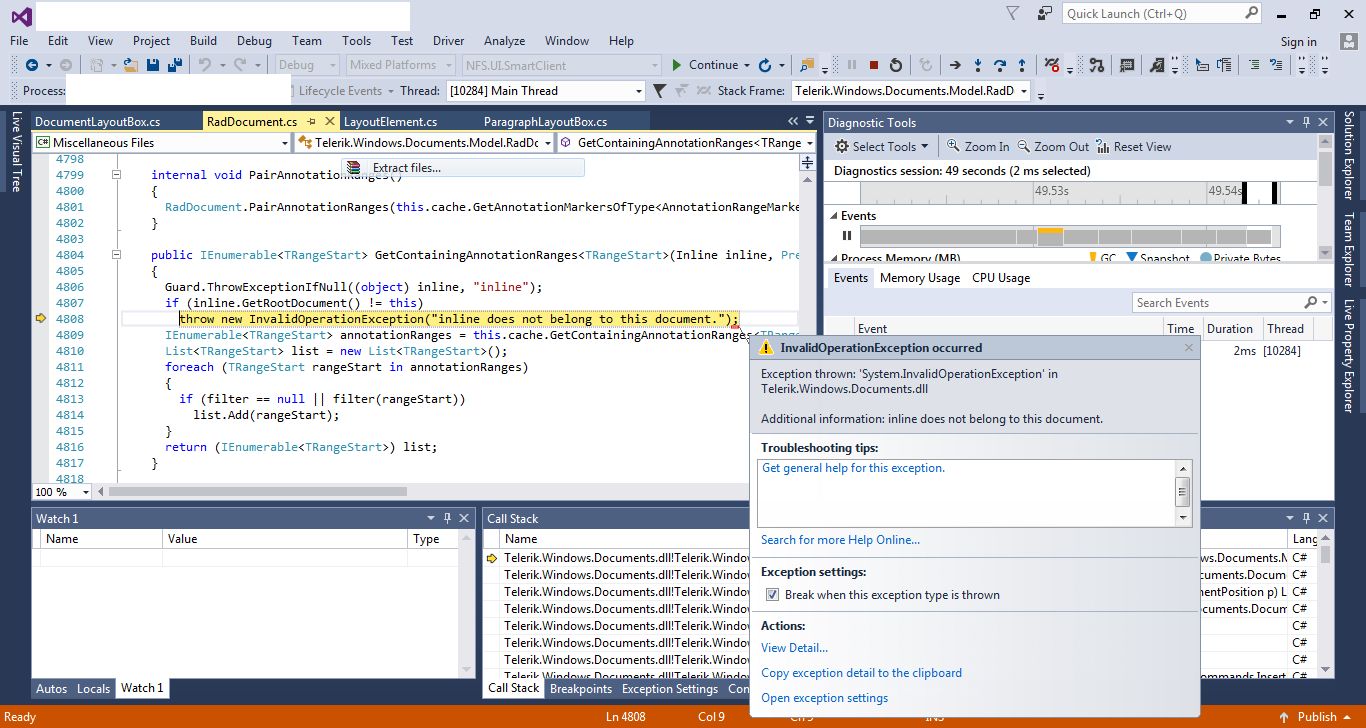The image size is (1366, 728).
Task: Switch to the Memory Usage tab
Action: tap(919, 278)
